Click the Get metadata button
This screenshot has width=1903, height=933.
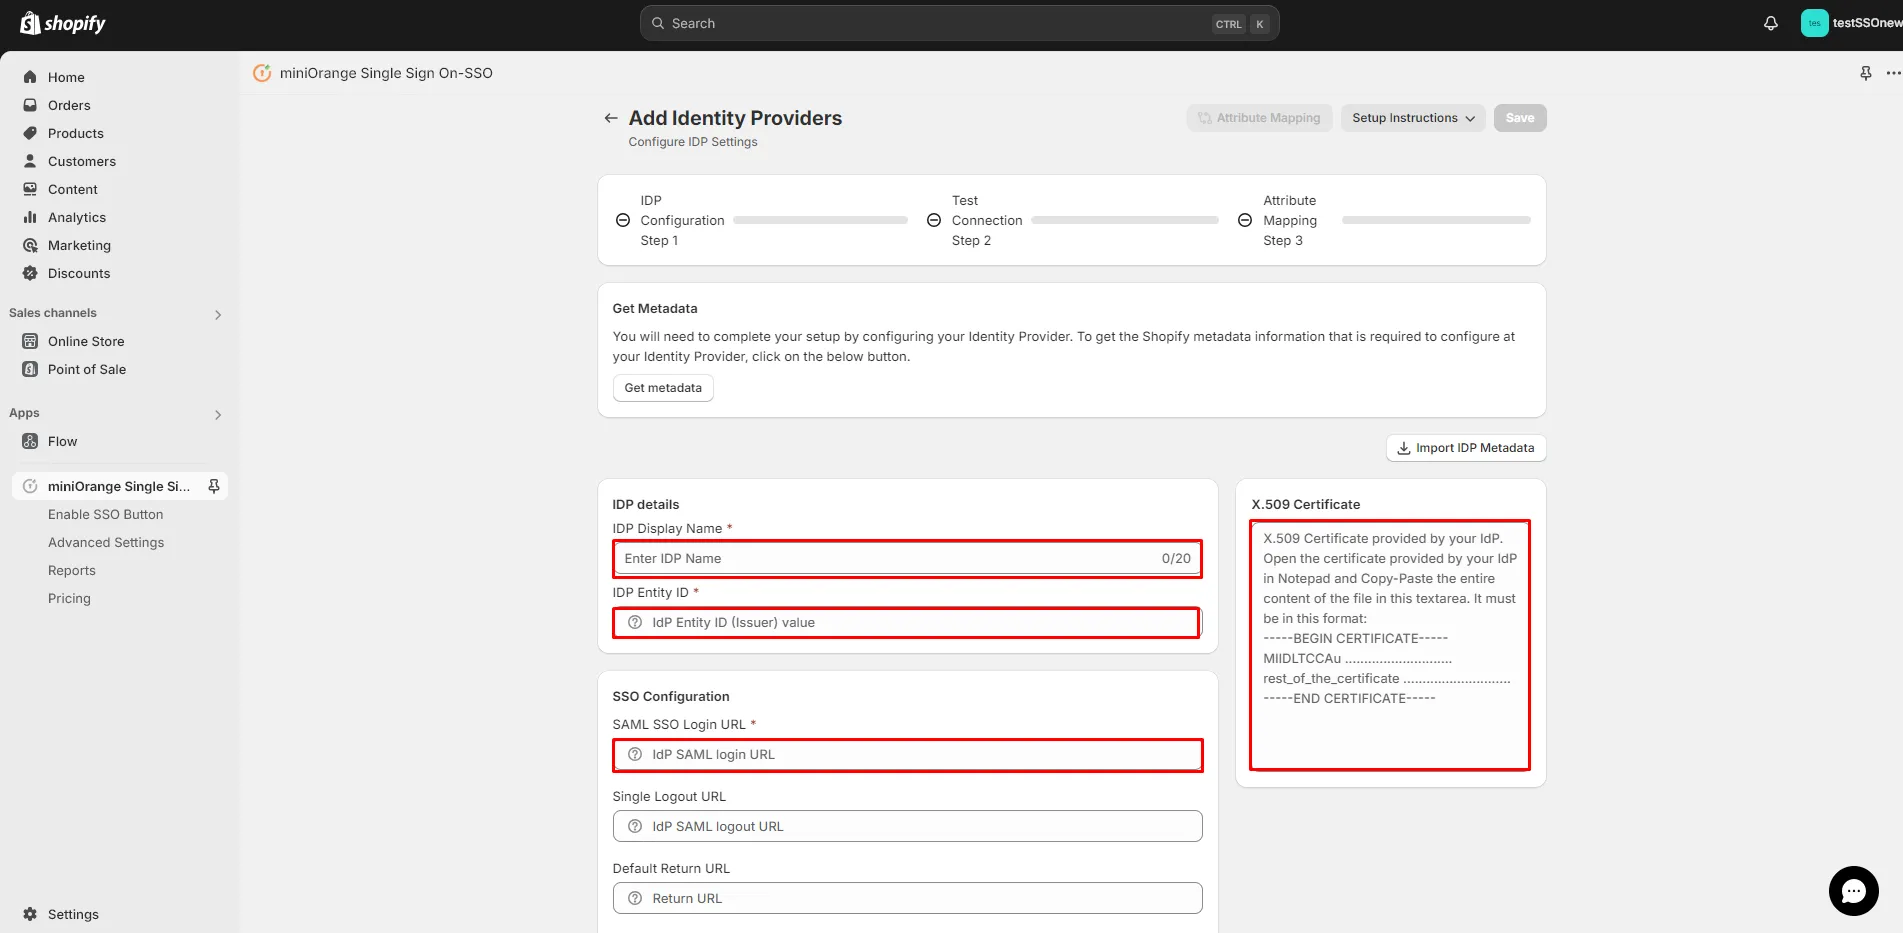(x=663, y=388)
